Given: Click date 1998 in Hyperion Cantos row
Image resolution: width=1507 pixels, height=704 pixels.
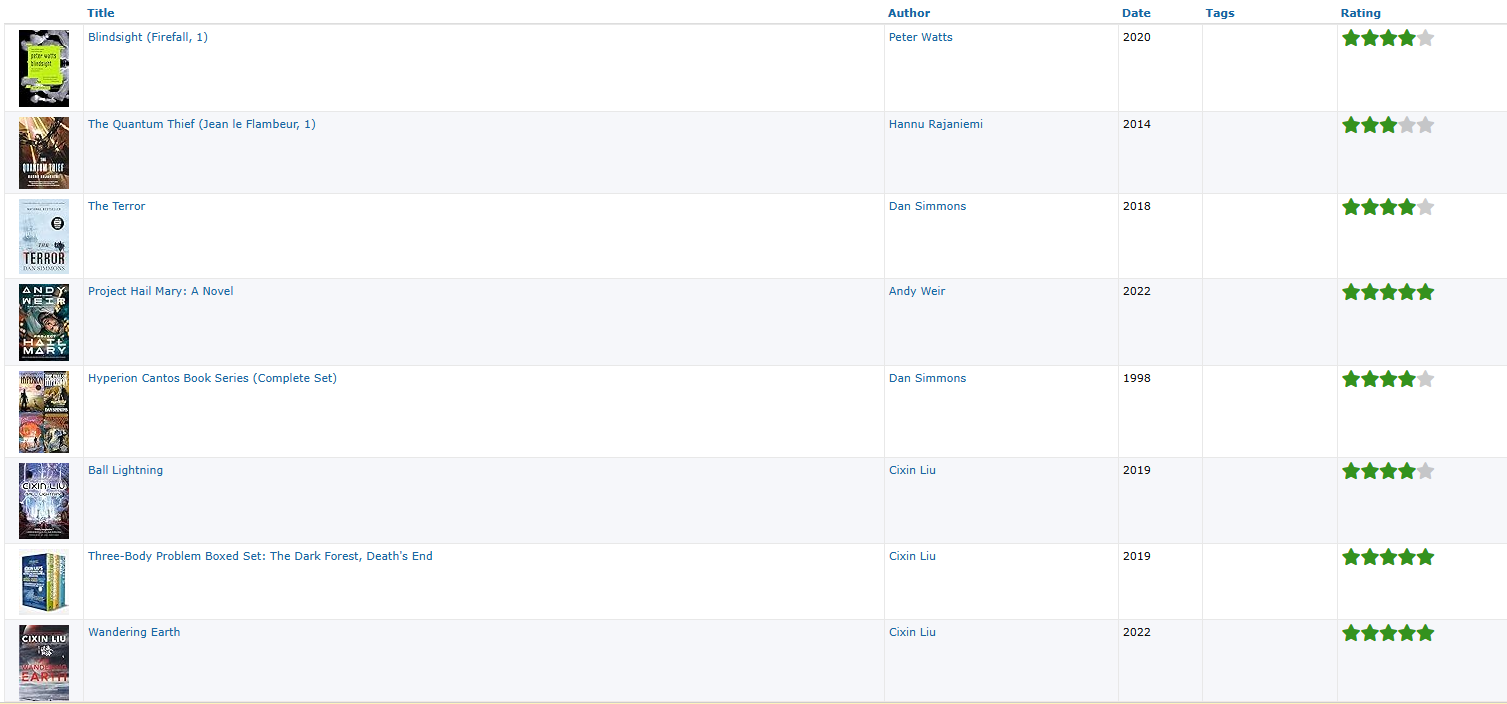Looking at the screenshot, I should [x=1137, y=378].
